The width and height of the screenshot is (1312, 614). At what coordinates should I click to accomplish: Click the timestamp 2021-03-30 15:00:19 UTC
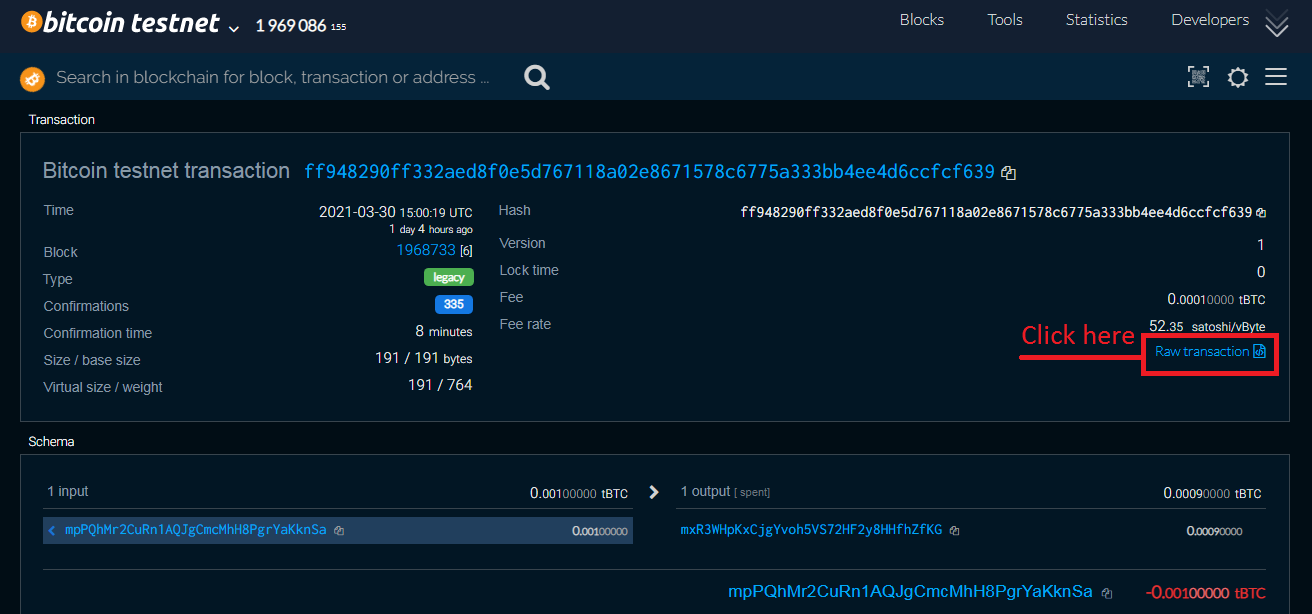click(396, 212)
